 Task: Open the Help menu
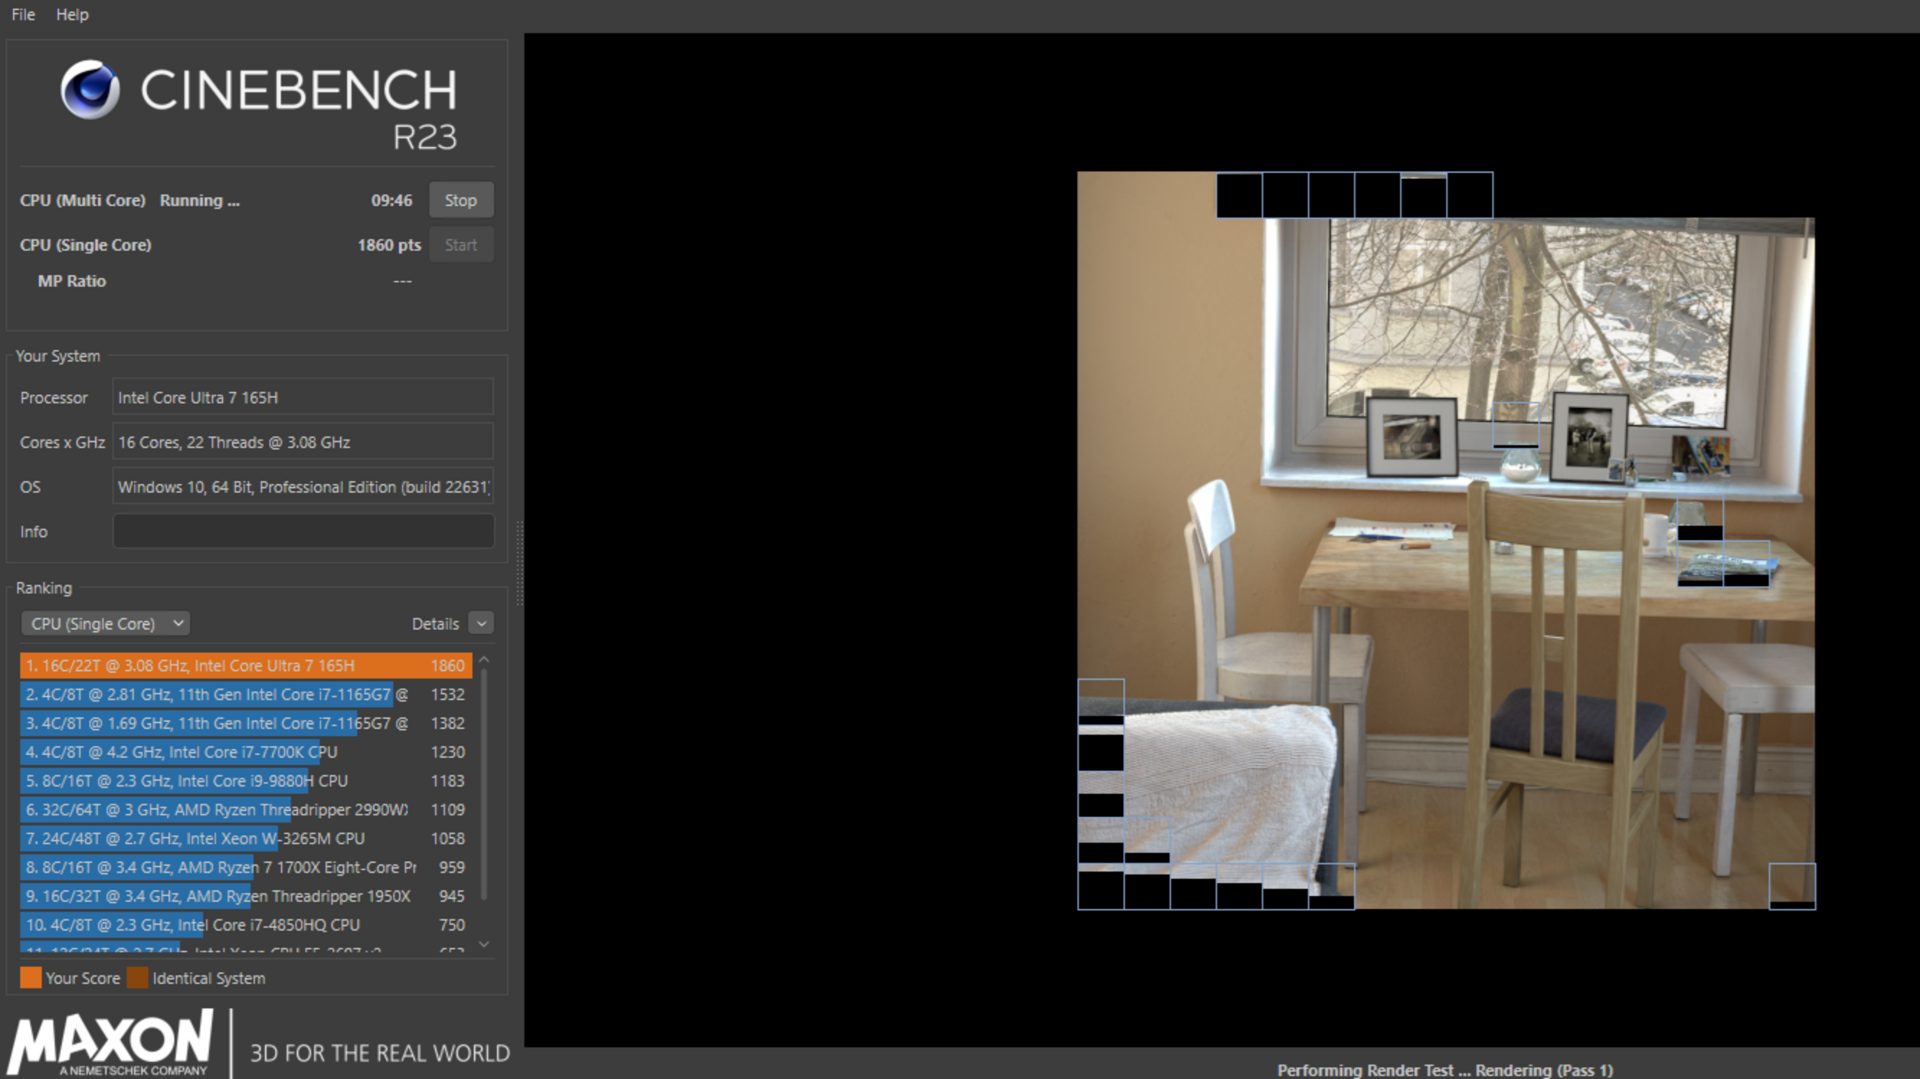click(72, 15)
